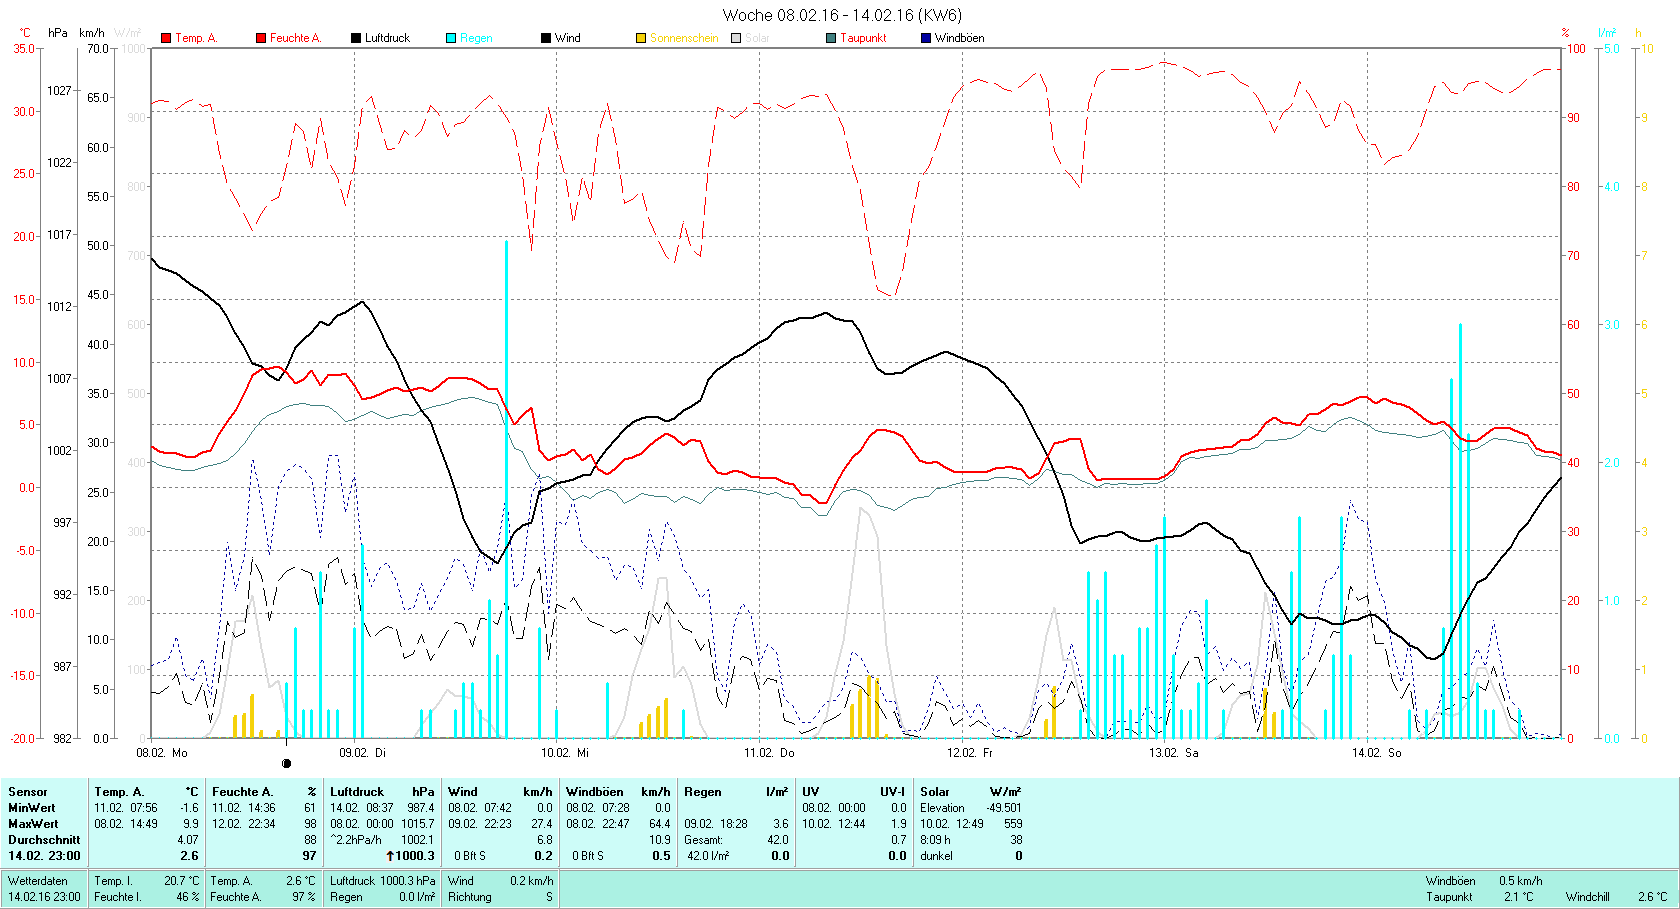Click the MaxWert row label
Image resolution: width=1680 pixels, height=909 pixels.
click(33, 824)
